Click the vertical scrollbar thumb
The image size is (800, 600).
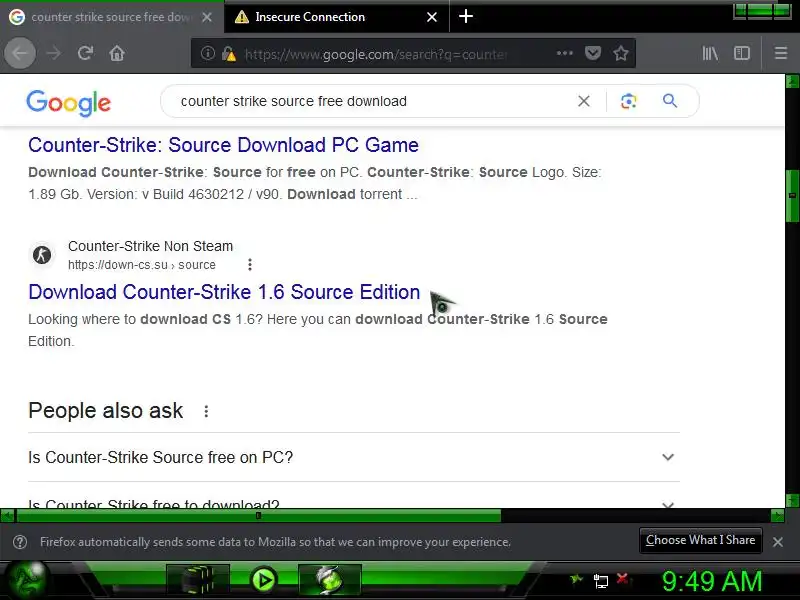(792, 195)
